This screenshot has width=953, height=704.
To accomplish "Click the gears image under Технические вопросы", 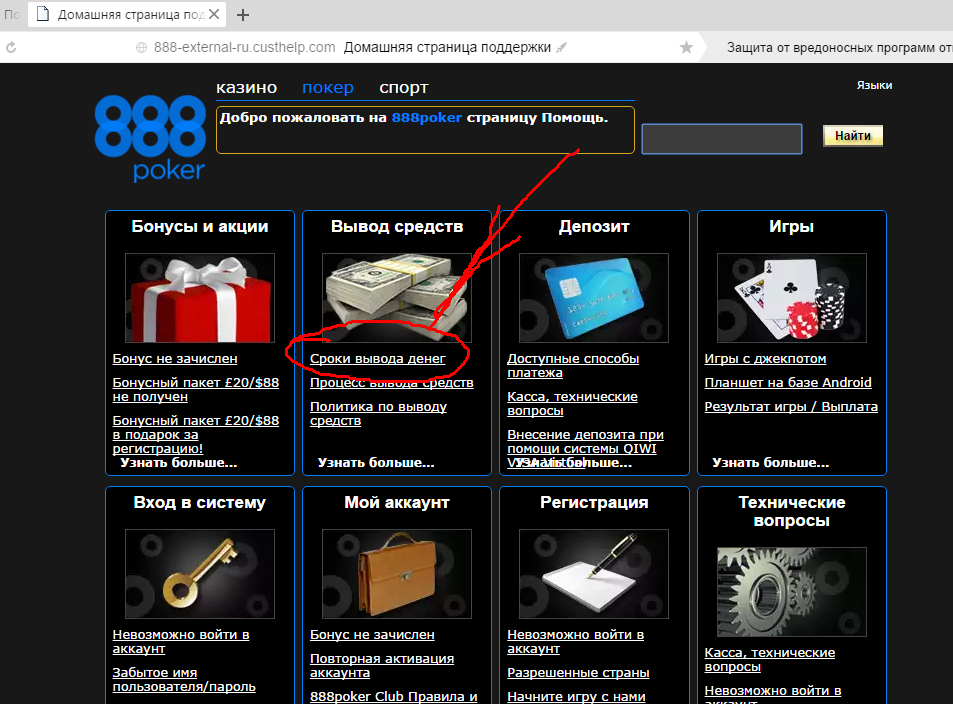I will pos(791,592).
